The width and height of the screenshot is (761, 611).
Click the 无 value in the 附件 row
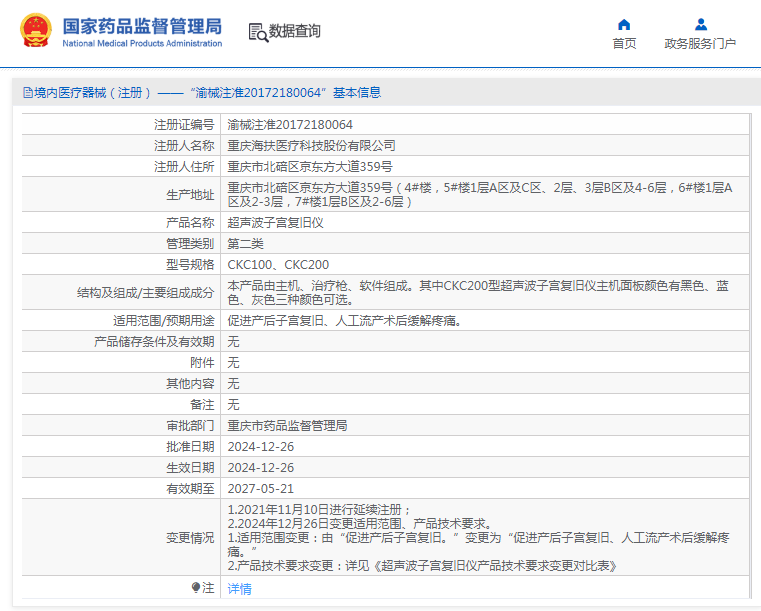click(x=233, y=363)
